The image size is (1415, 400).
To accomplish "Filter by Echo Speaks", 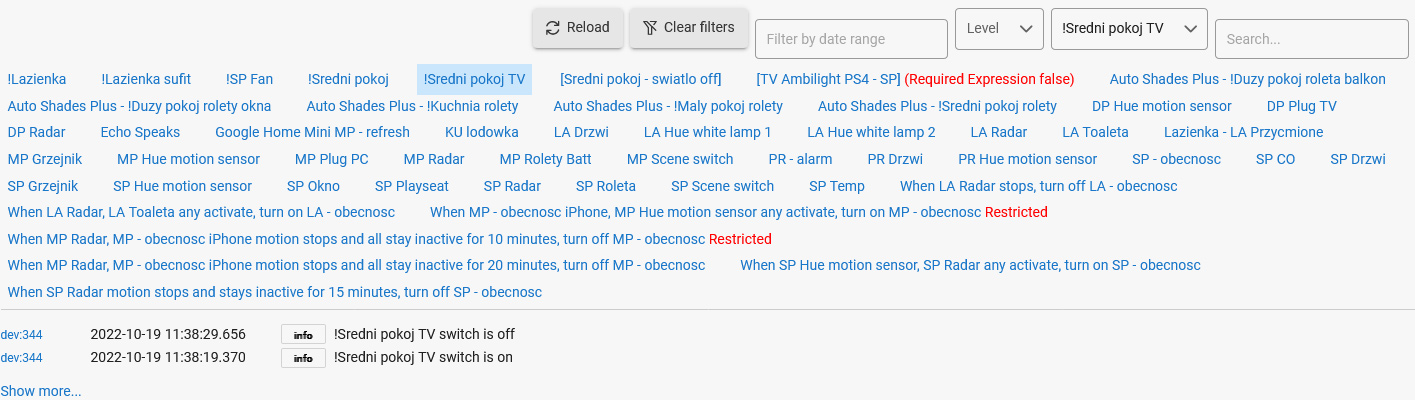I will point(140,132).
